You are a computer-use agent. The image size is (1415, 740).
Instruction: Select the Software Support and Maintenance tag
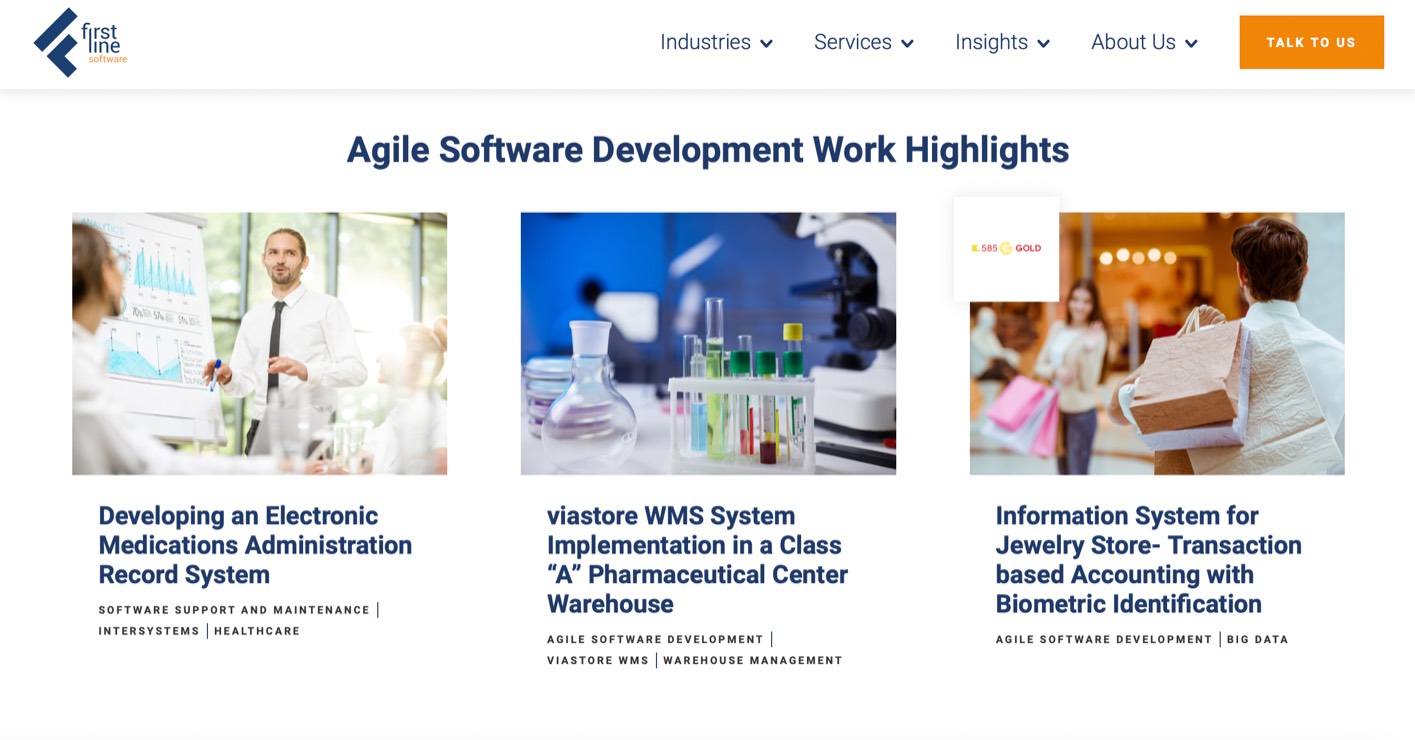[x=234, y=610]
